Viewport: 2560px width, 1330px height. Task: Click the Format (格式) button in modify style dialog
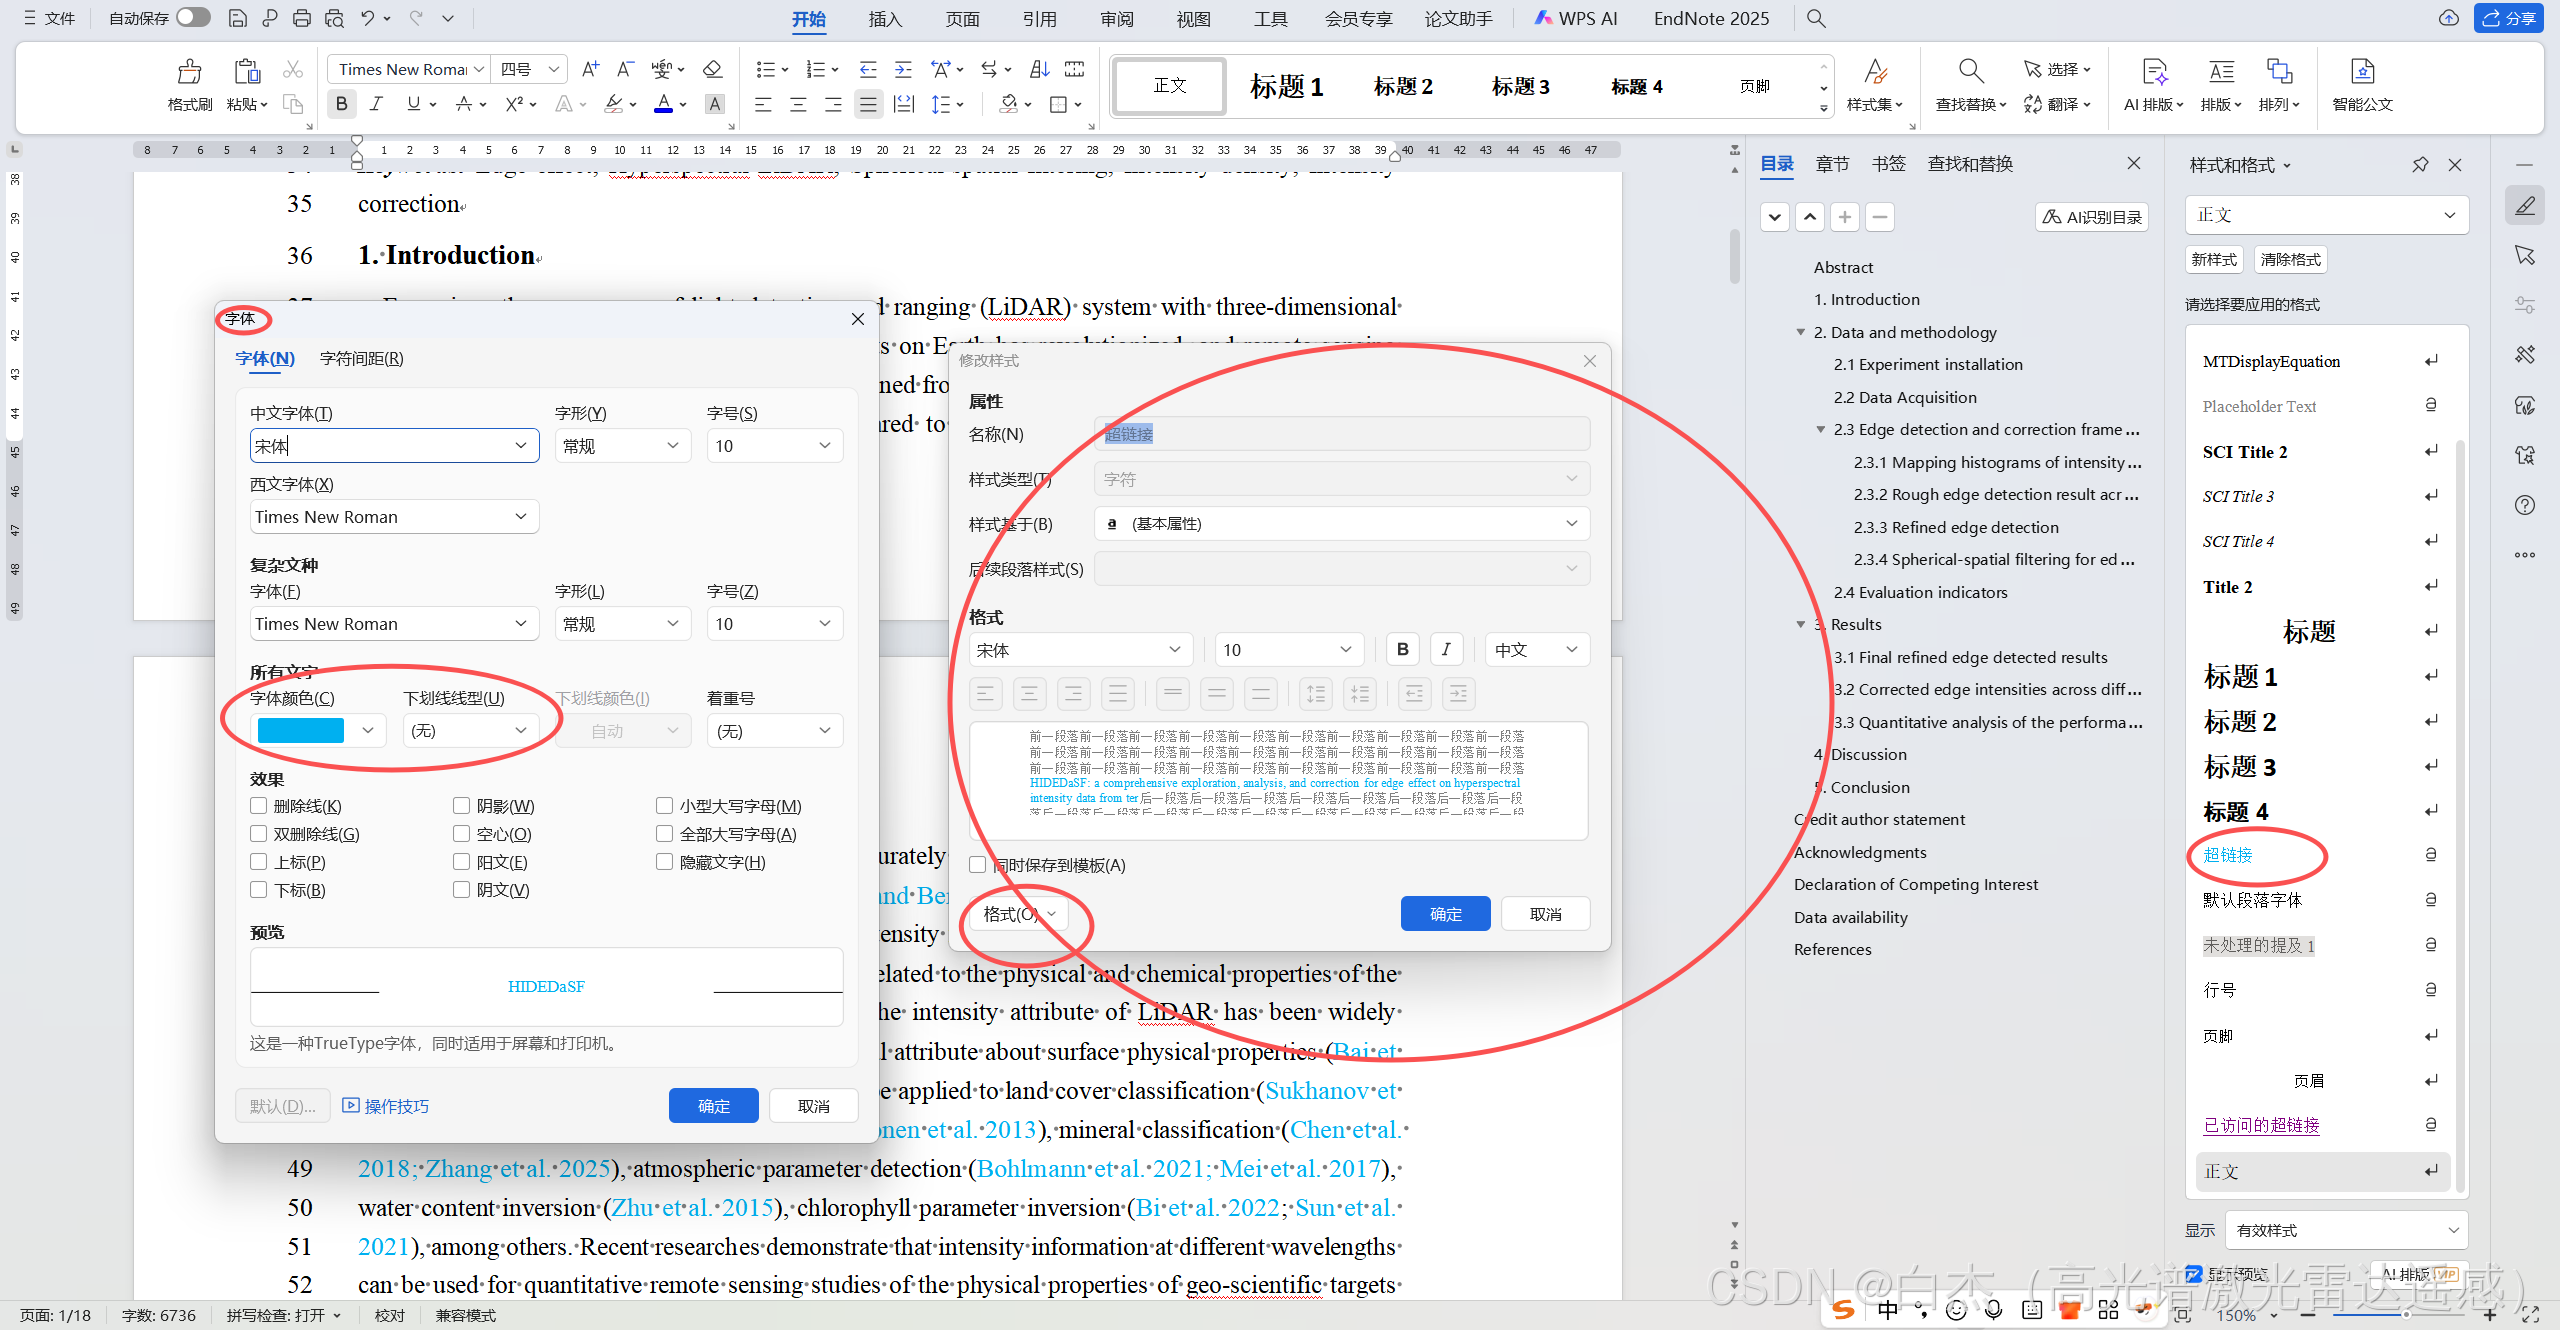click(x=1018, y=914)
